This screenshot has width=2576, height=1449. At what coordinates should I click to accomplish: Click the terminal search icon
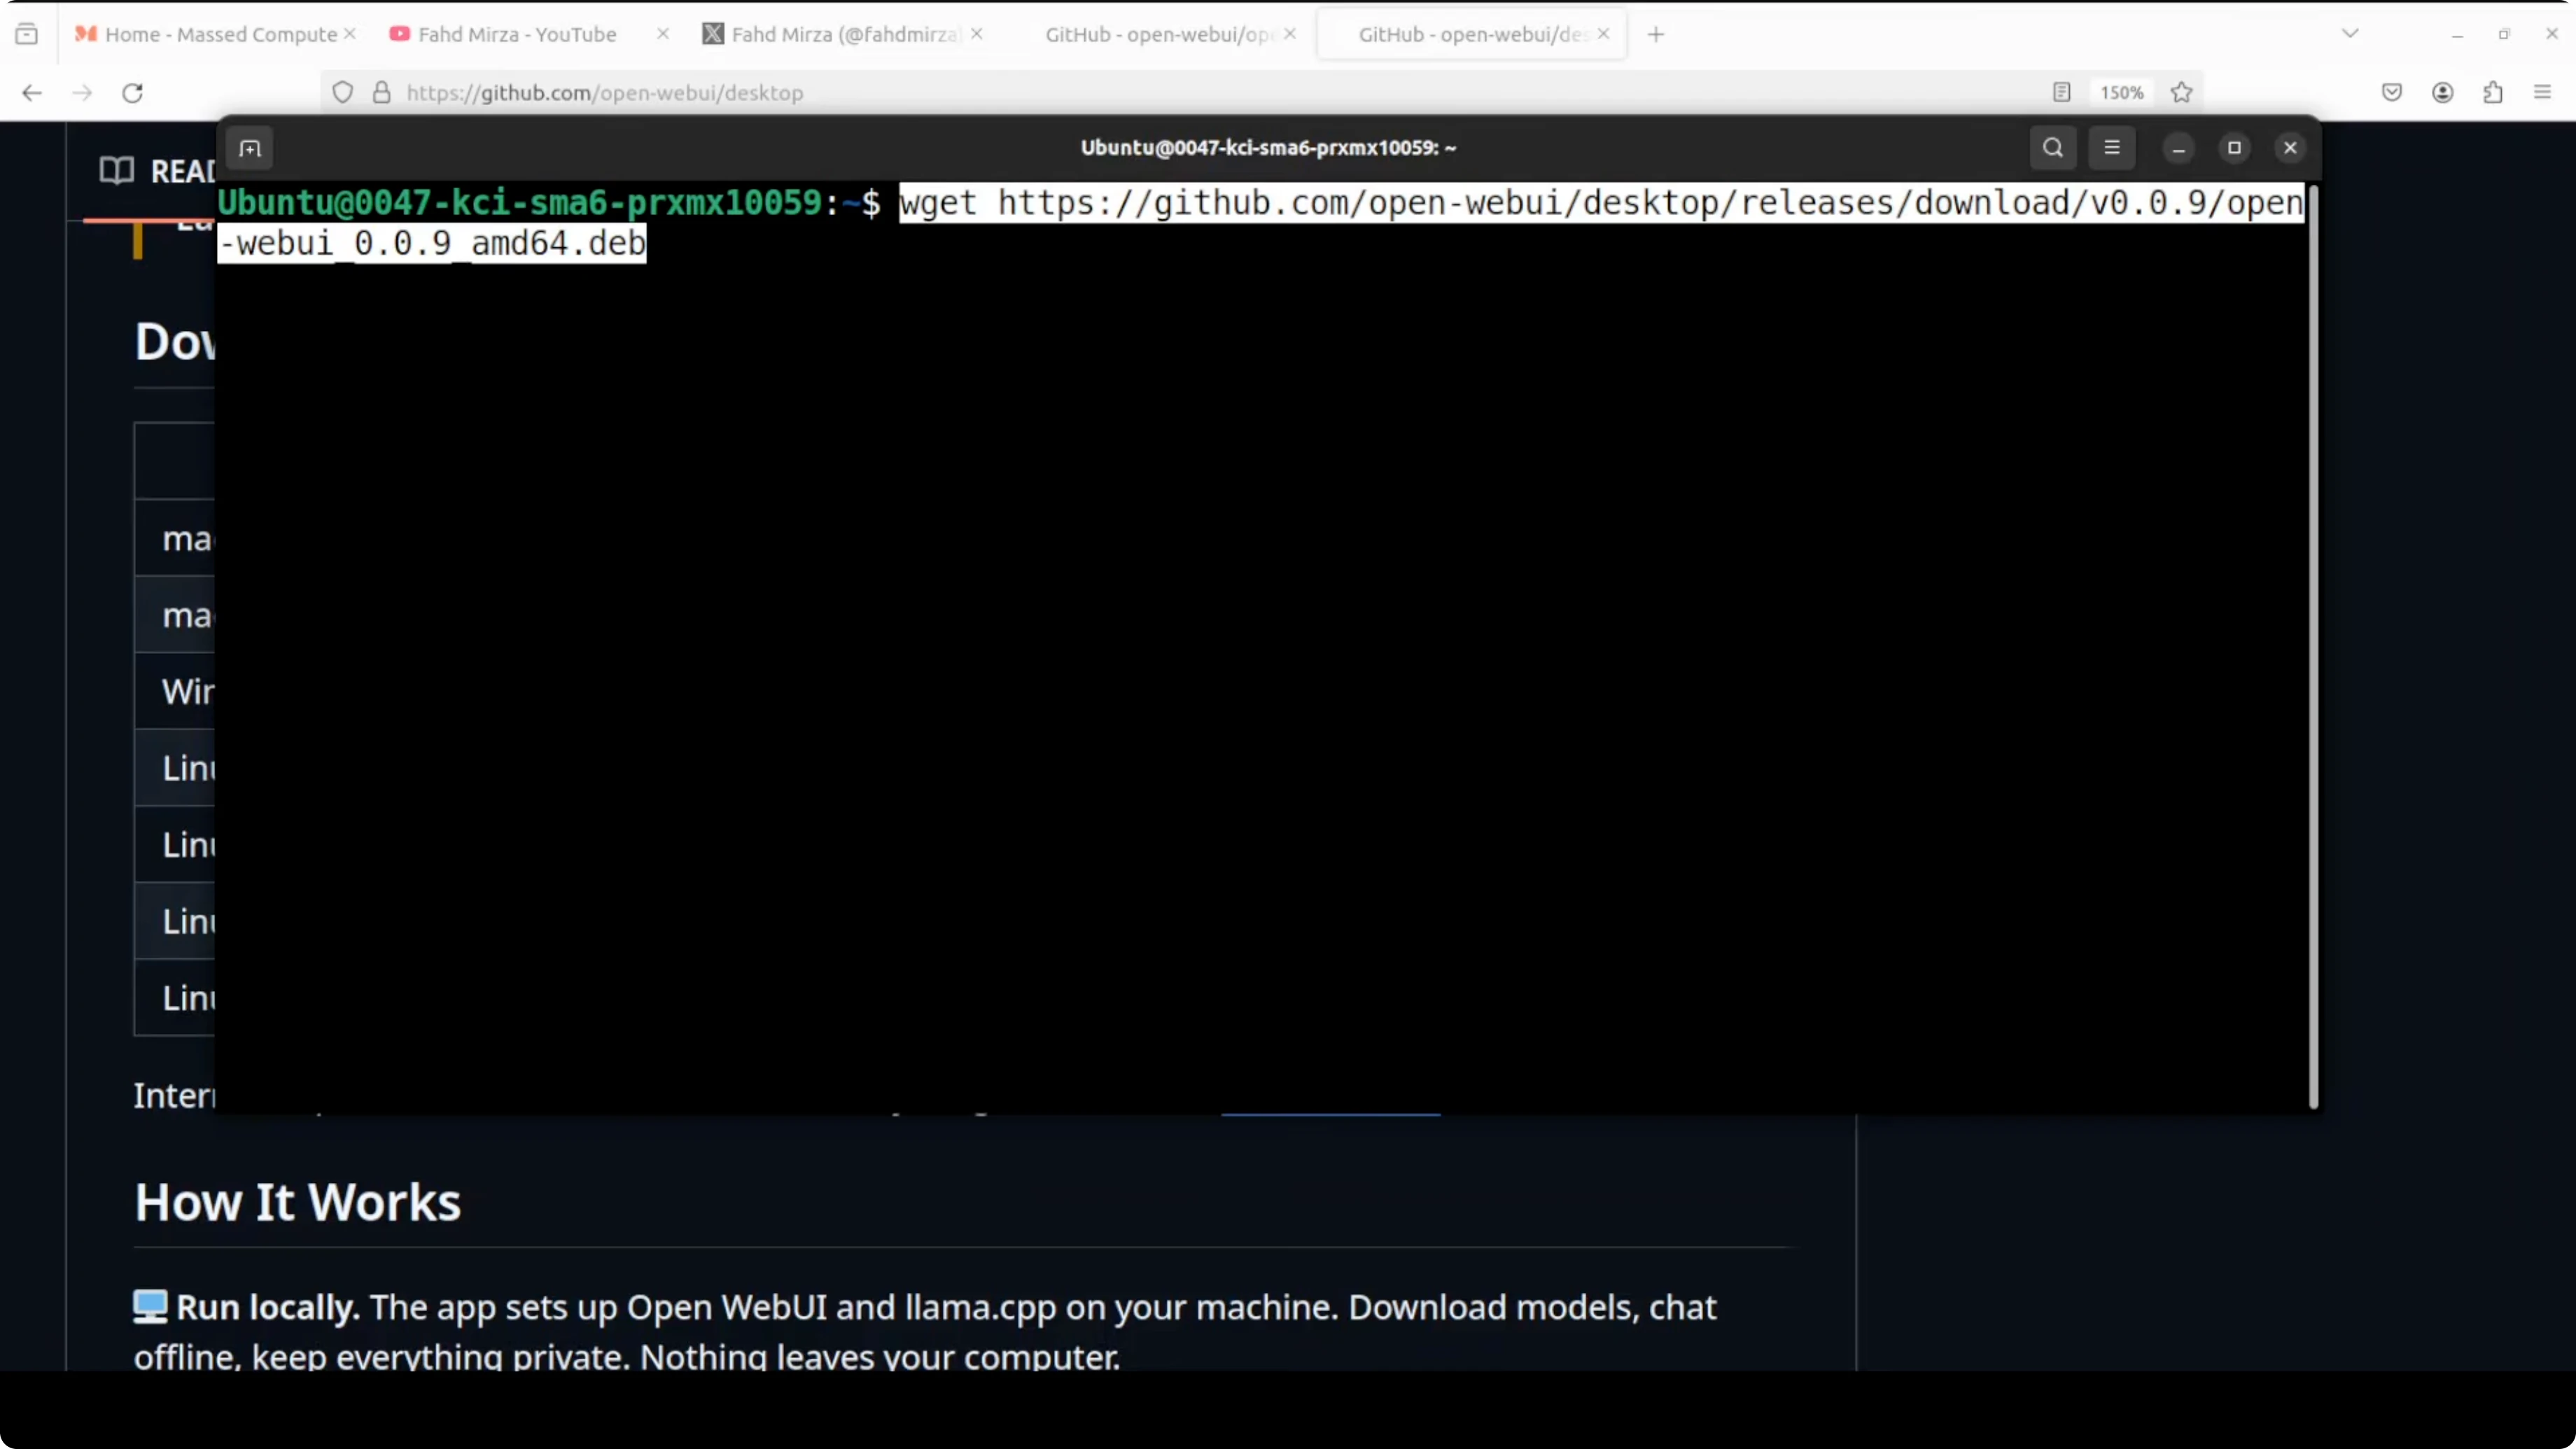click(x=2052, y=148)
